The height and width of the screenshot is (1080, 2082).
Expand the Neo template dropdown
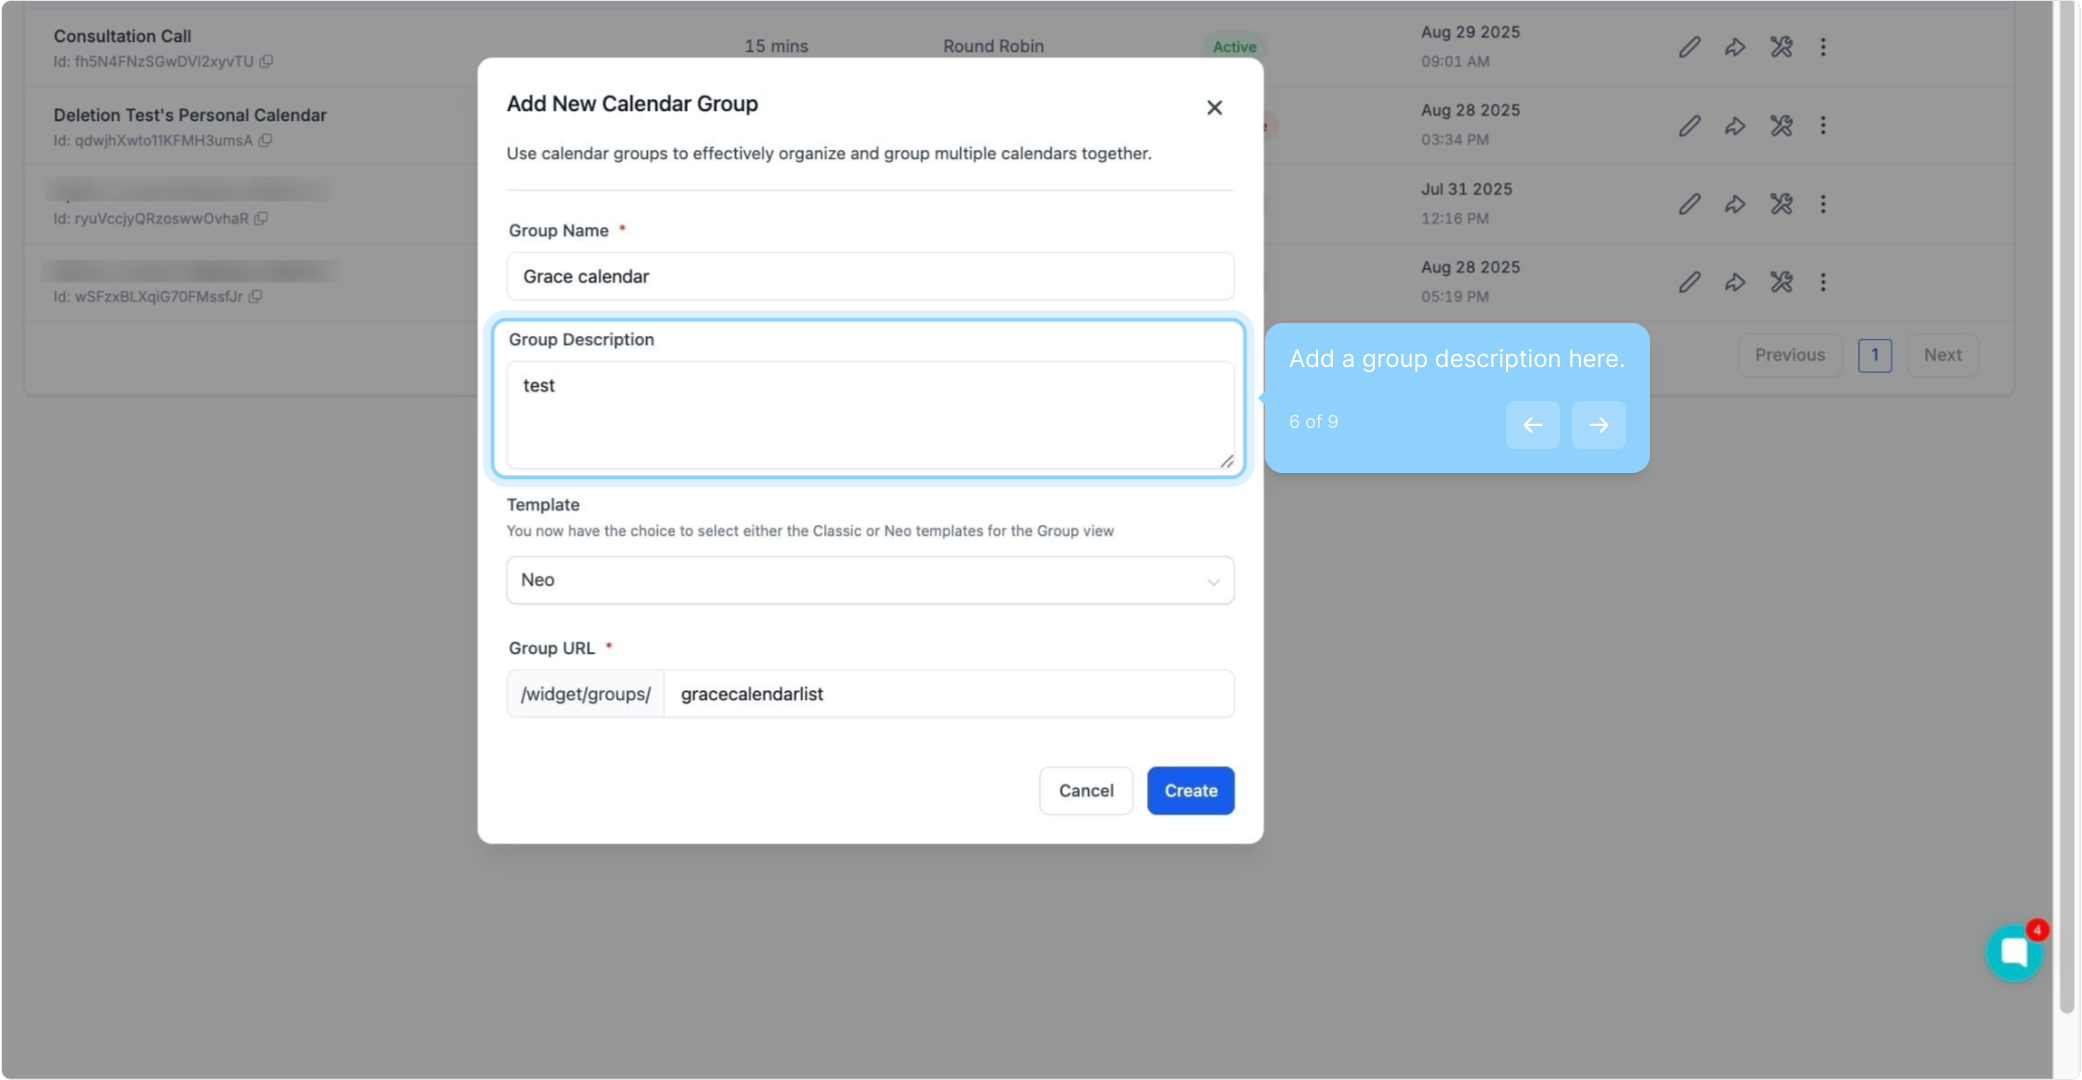869,580
